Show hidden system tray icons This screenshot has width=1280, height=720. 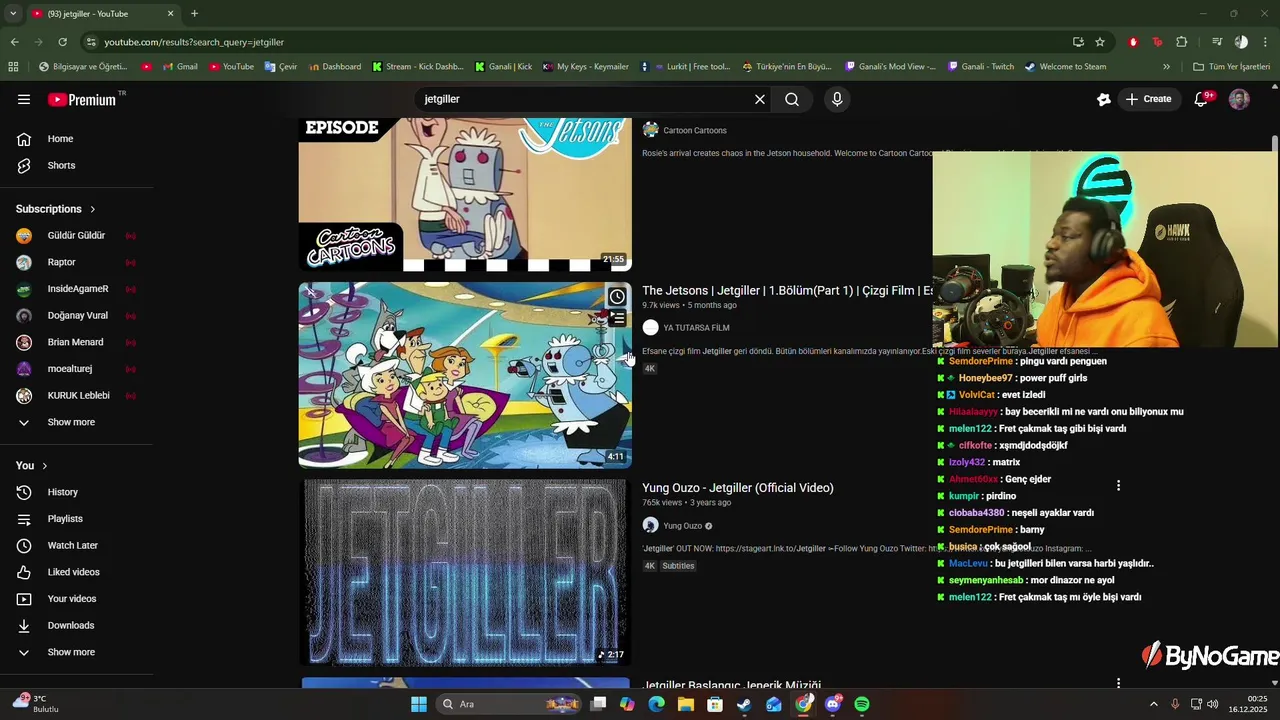coord(1153,704)
